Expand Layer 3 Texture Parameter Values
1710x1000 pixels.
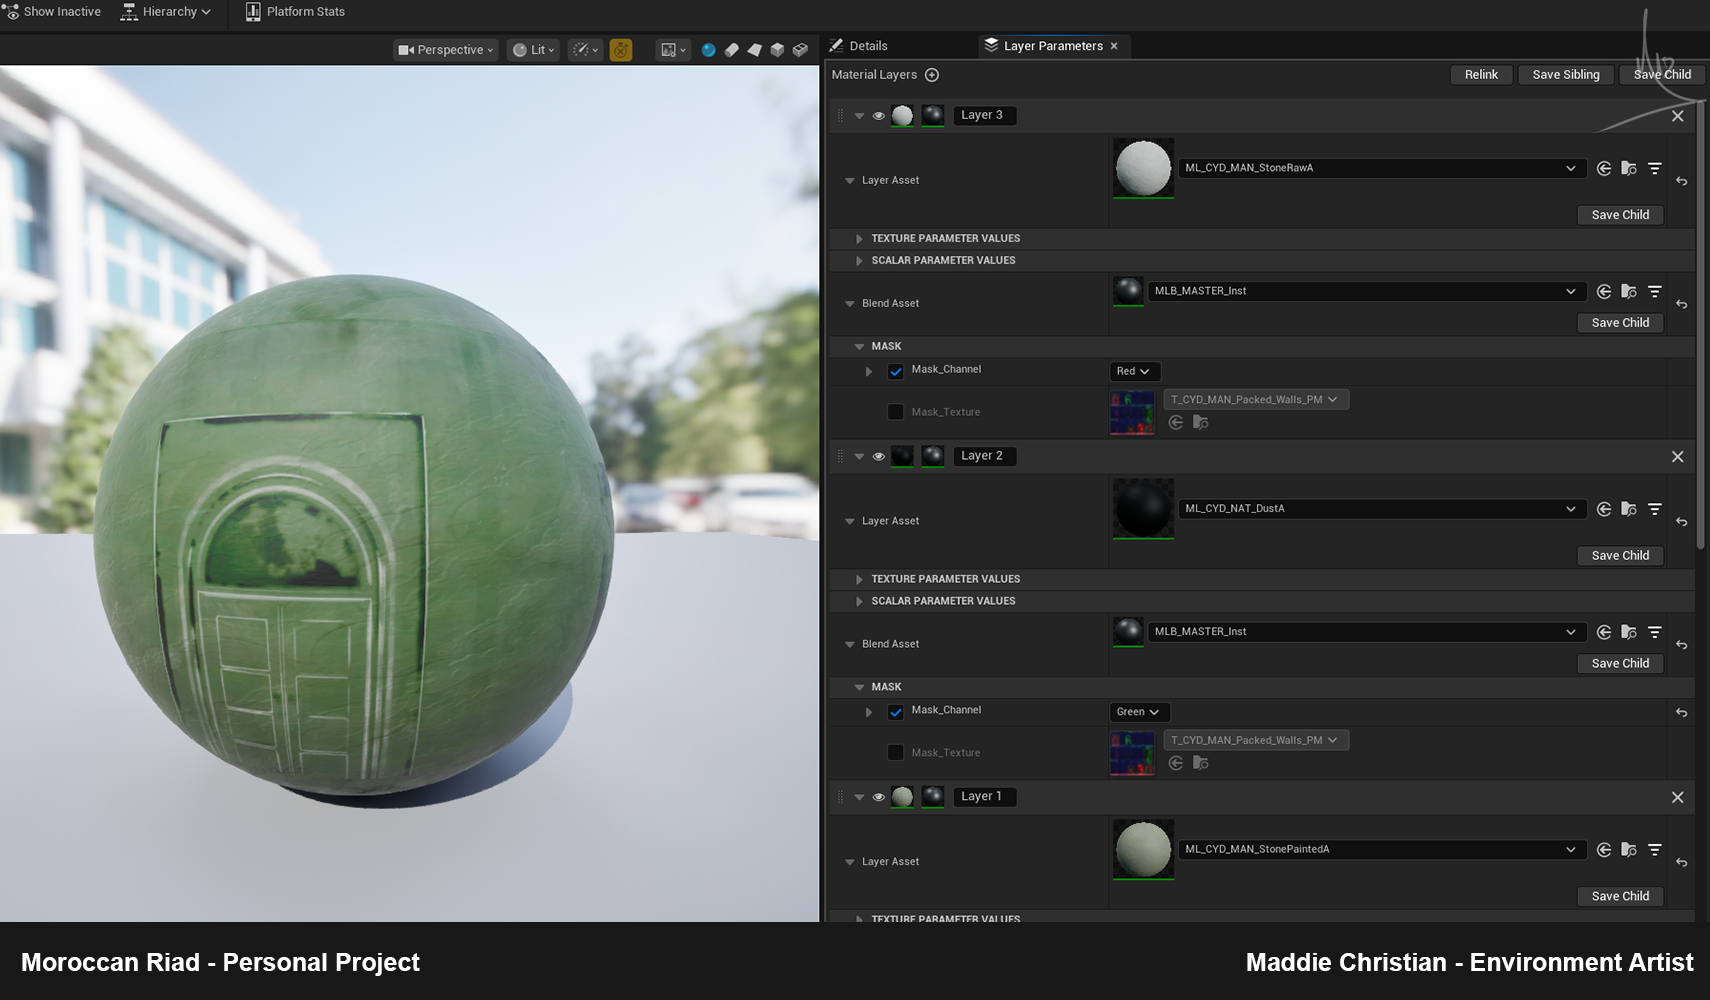pyautogui.click(x=859, y=239)
